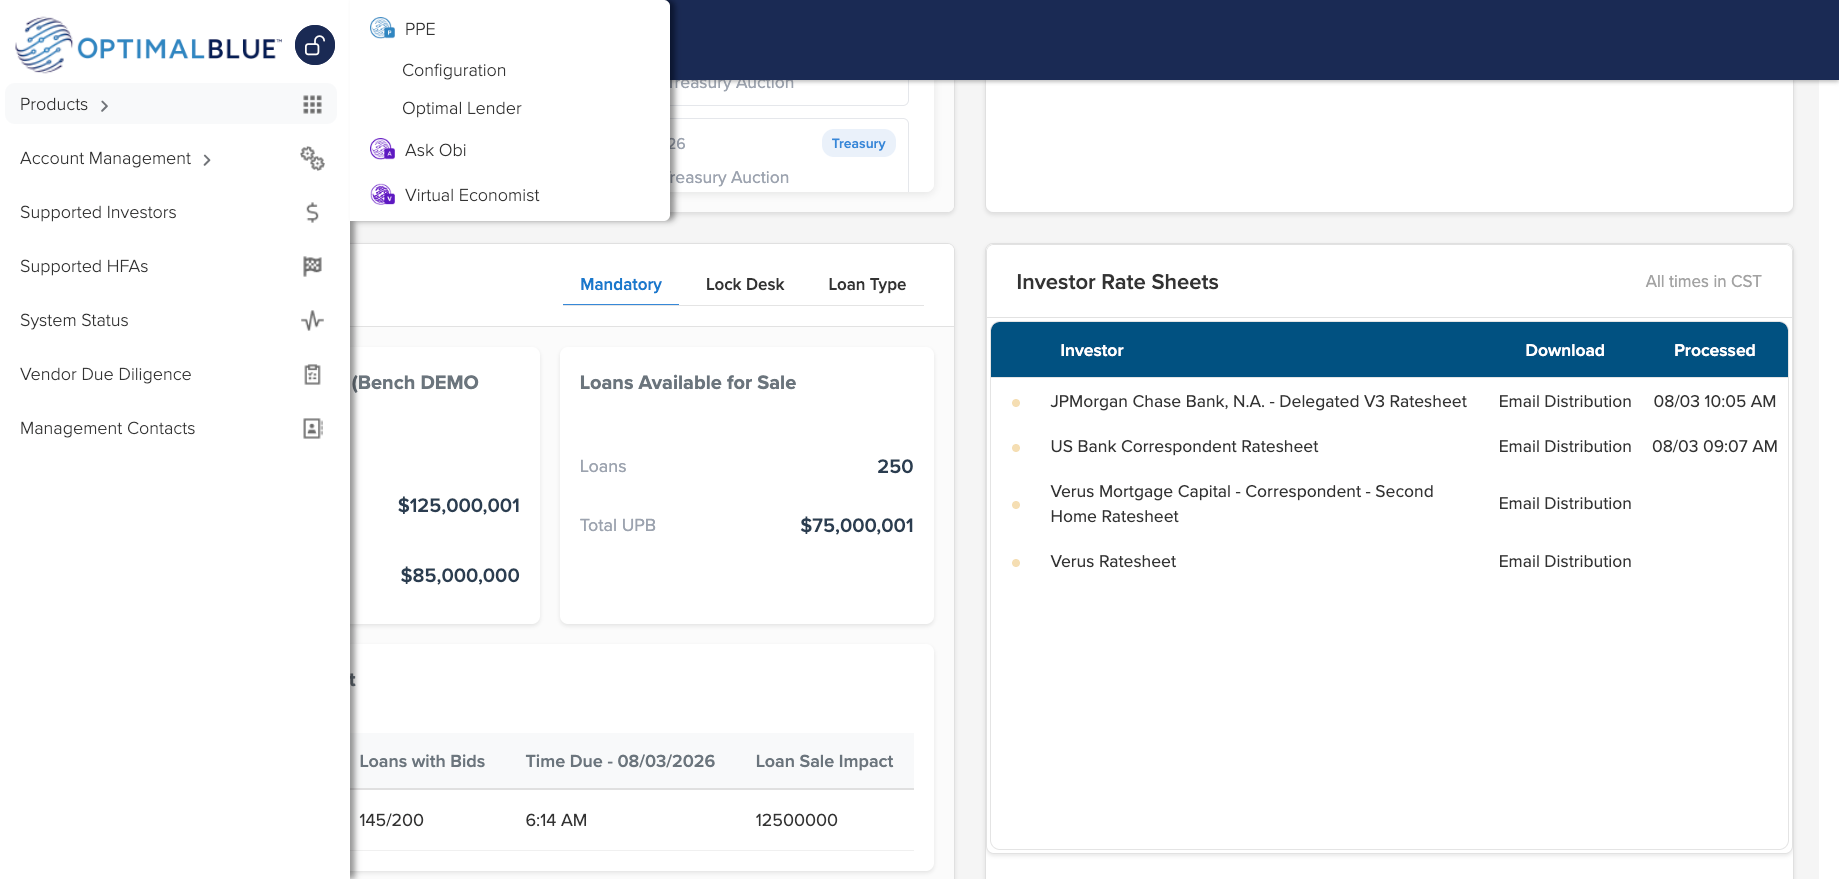Click the Loans Available for Sale heading
The width and height of the screenshot is (1839, 879).
tap(688, 382)
